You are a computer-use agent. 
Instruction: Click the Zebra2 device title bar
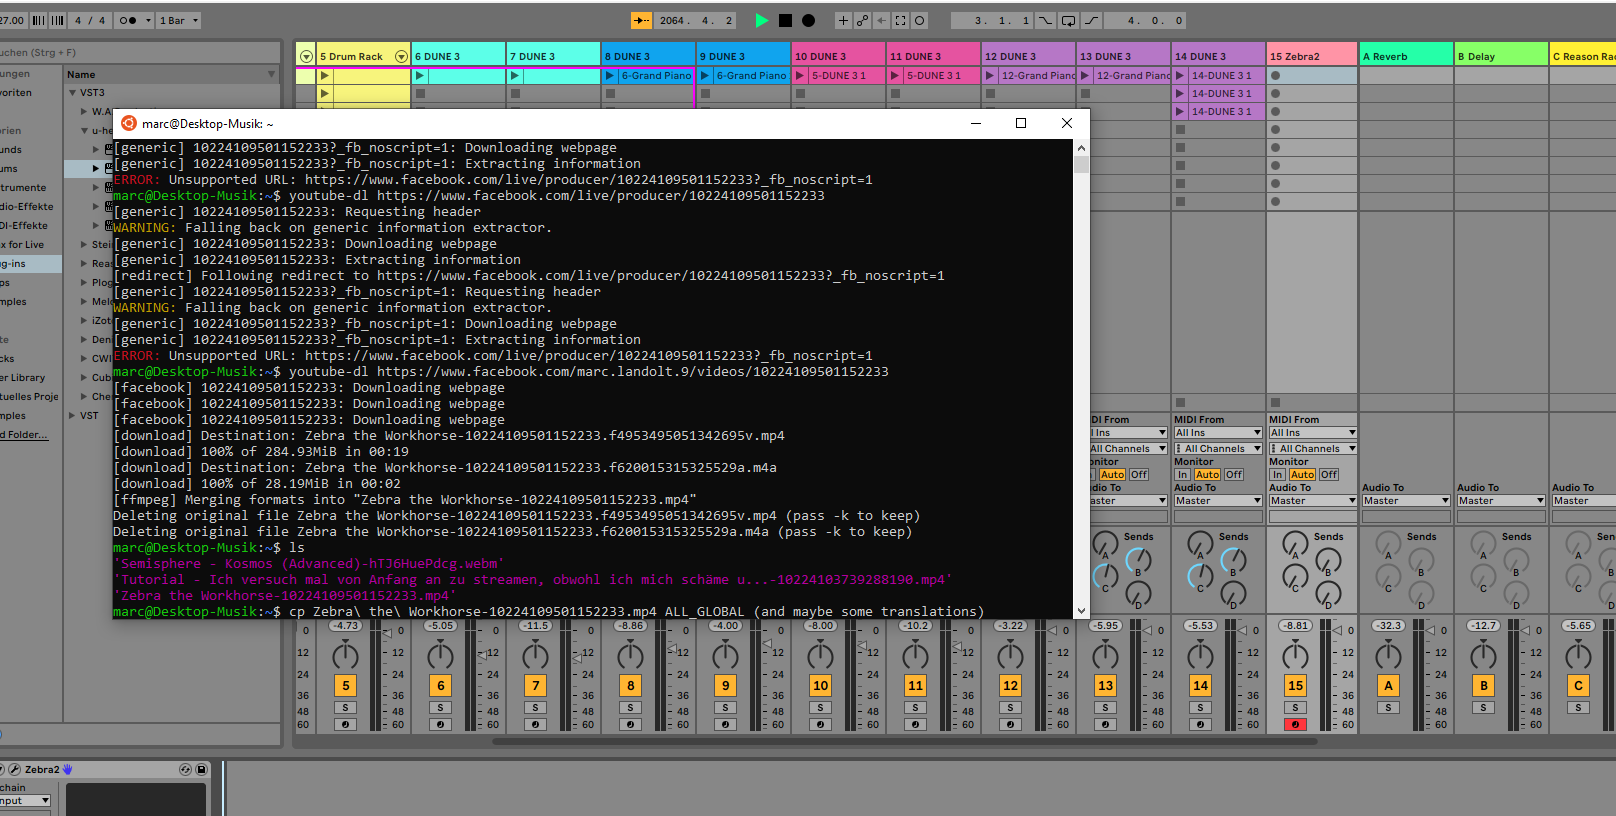point(105,769)
